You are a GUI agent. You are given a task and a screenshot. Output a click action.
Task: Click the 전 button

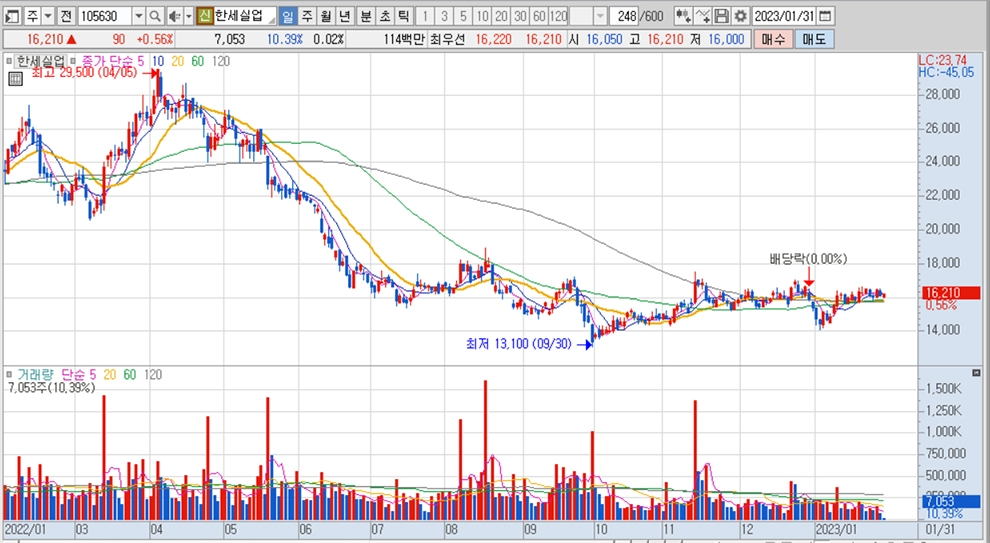(x=66, y=16)
